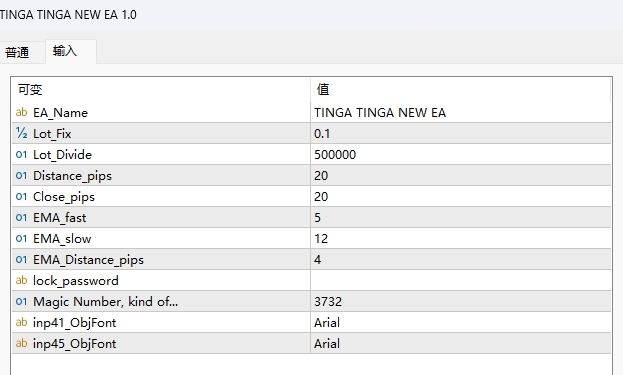Select the EMA_Distance_pips parameter row
Image resolution: width=623 pixels, height=375 pixels.
tap(312, 259)
